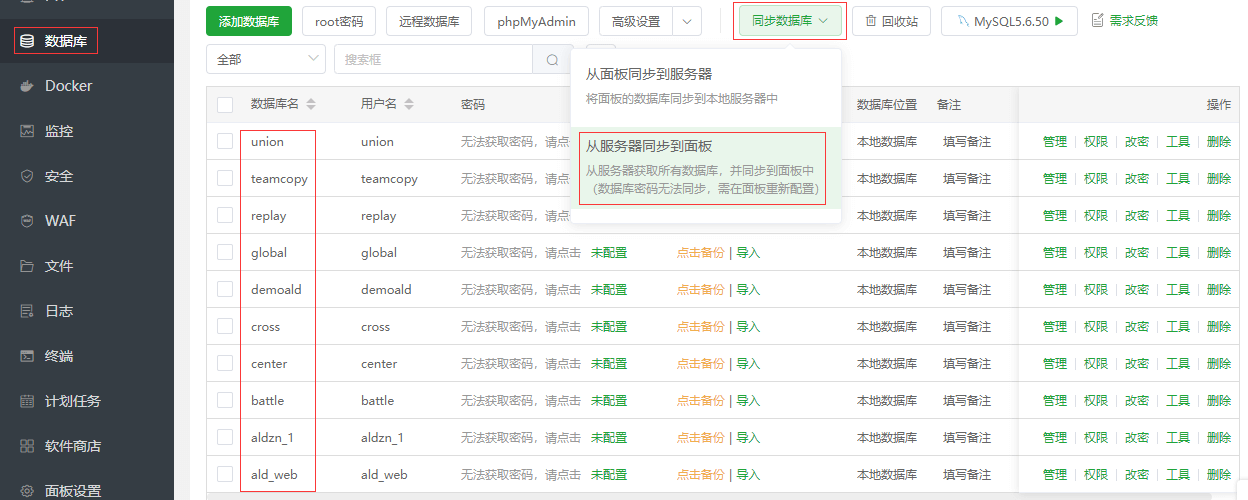Click the 软件商店 grid icon in sidebar

pos(27,446)
